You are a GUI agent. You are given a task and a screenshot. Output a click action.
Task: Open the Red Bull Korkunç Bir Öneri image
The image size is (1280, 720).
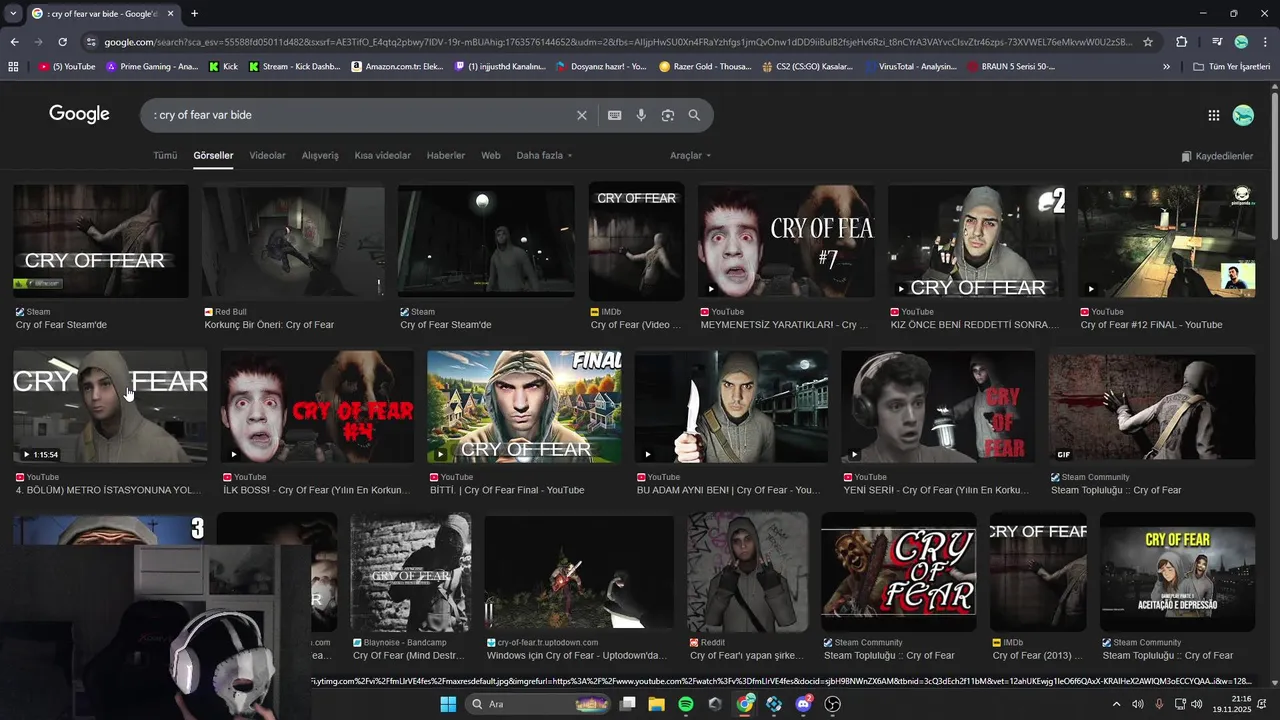(293, 241)
